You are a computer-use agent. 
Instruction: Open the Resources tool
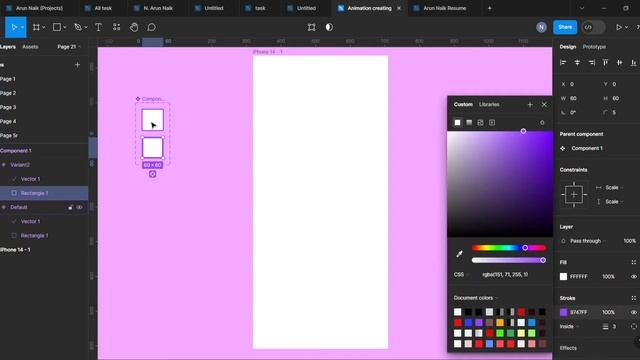click(x=116, y=27)
